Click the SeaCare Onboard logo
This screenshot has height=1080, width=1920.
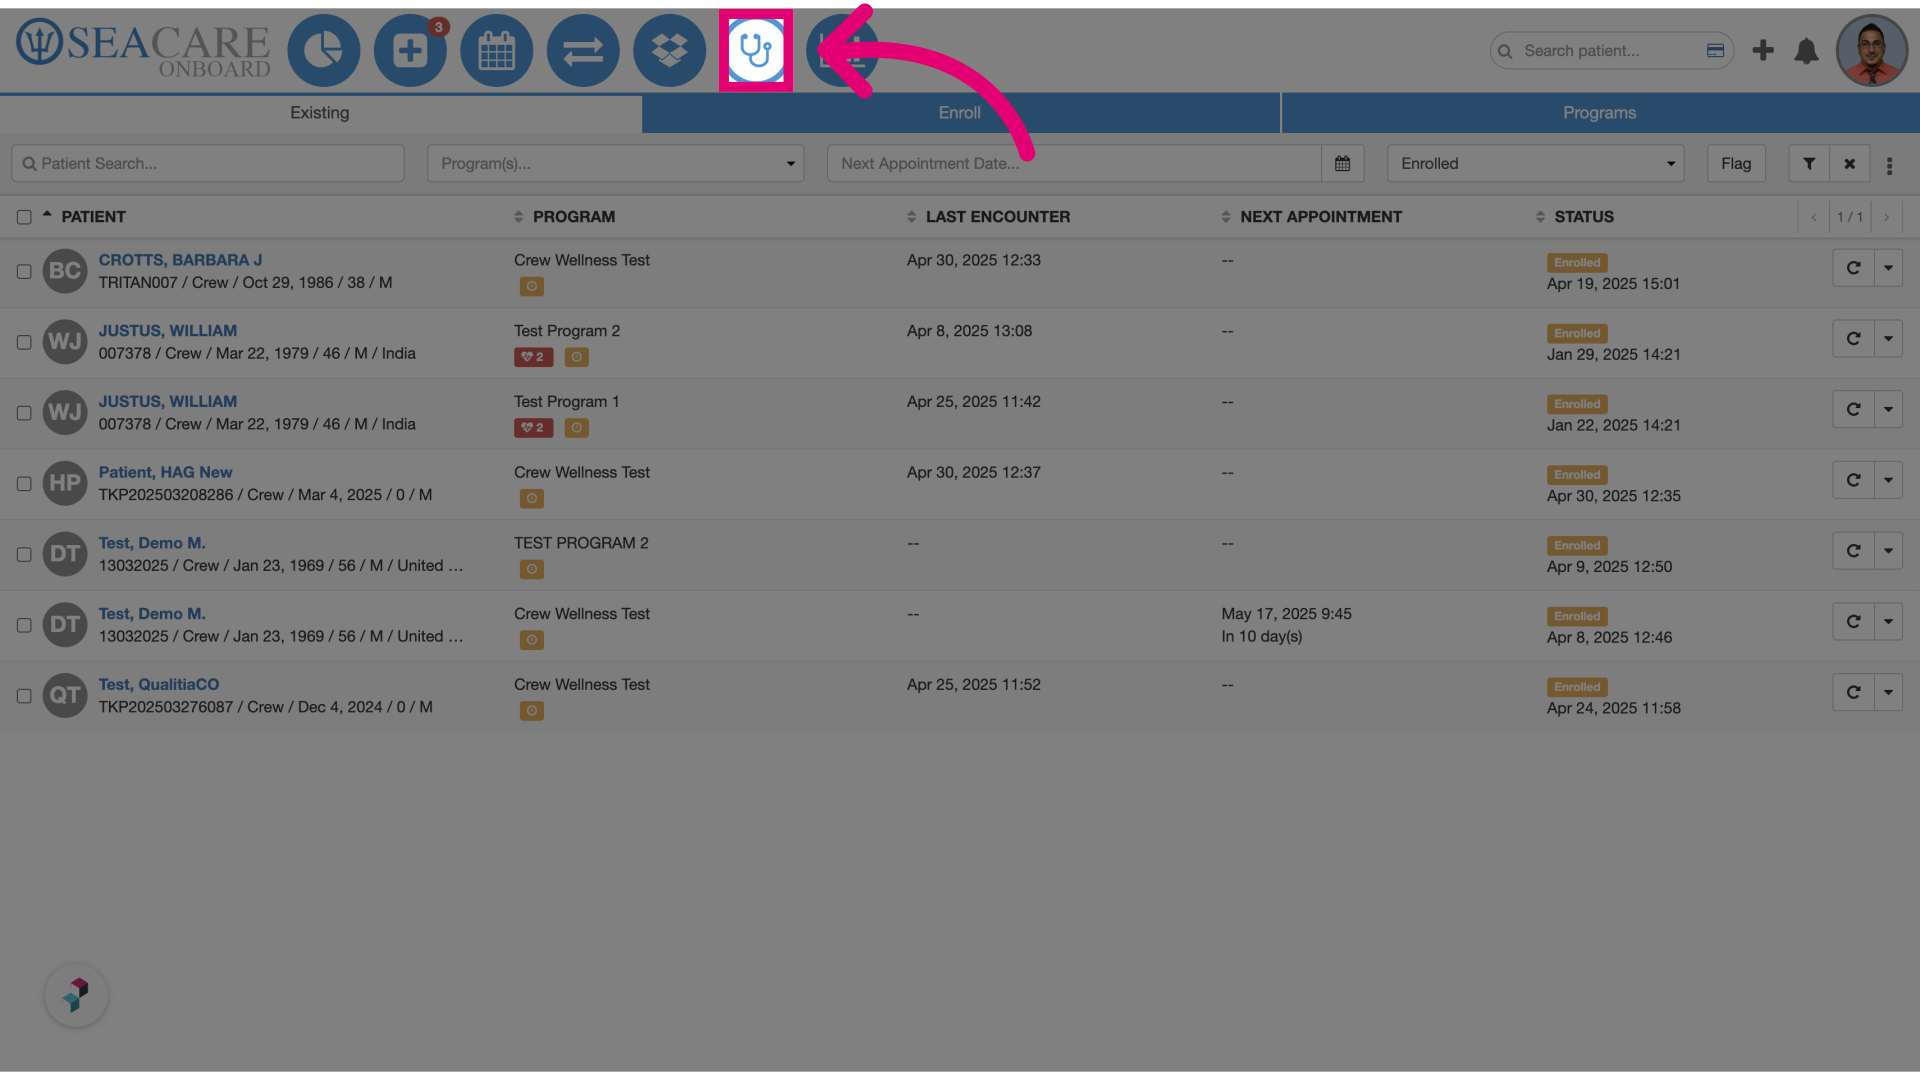[143, 49]
